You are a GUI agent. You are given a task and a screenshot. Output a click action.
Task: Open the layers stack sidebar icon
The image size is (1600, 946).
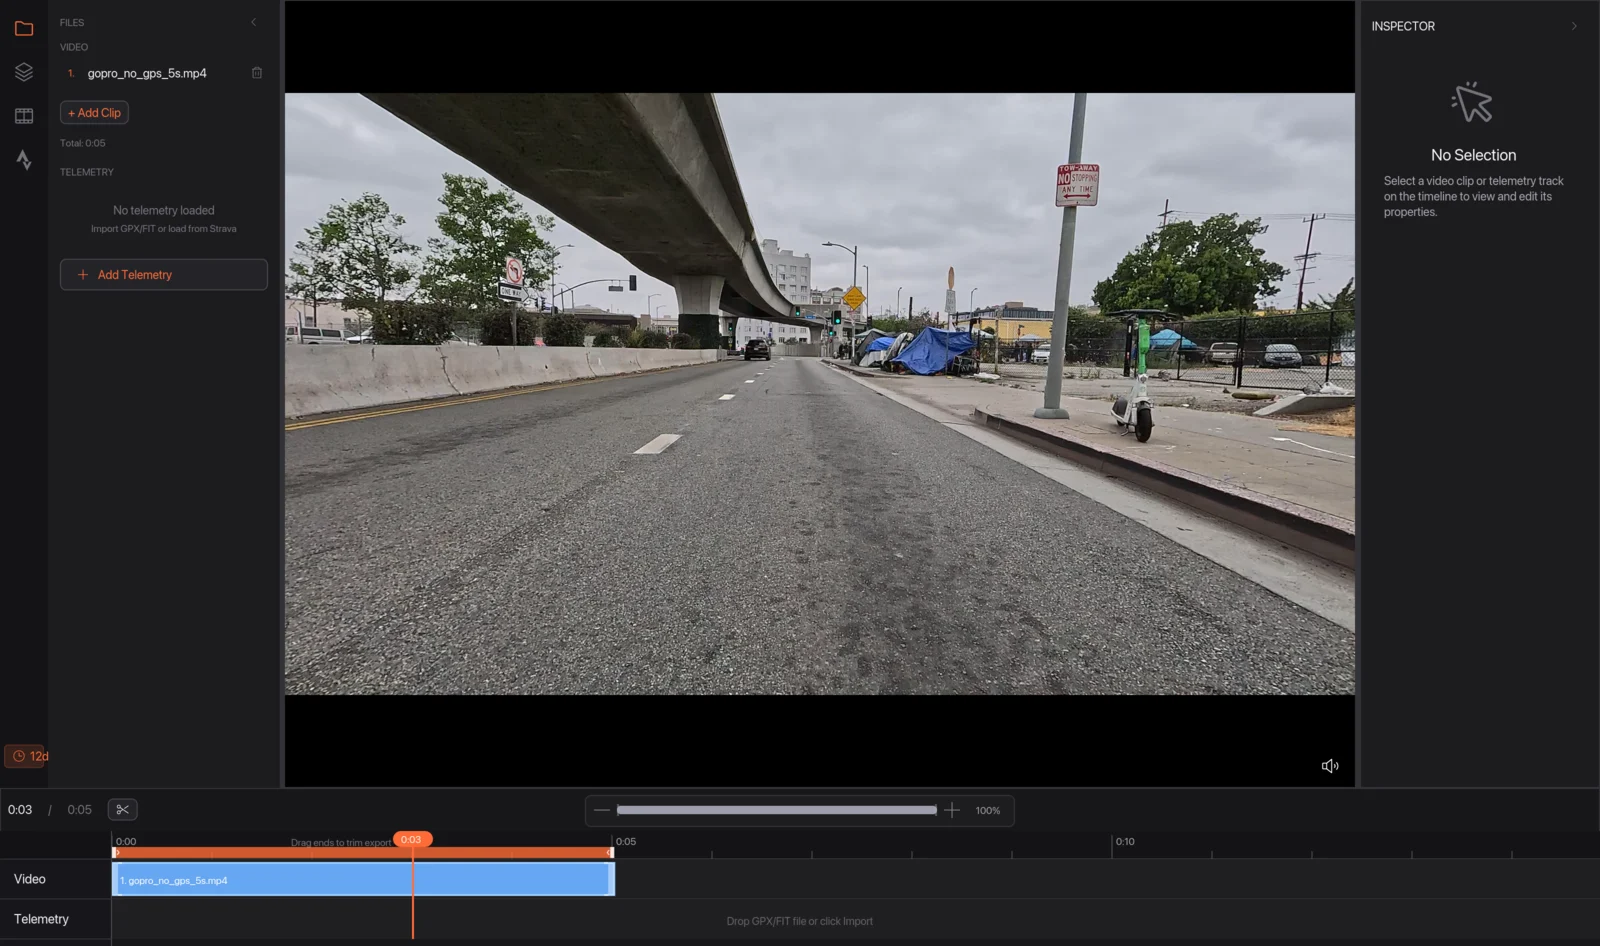point(24,72)
